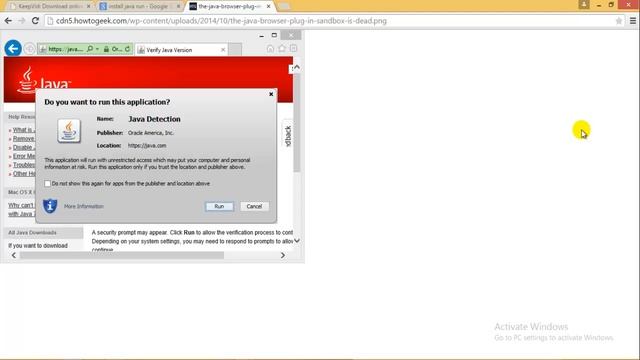
Task: Bookmark this page with the star icon
Action: pos(619,21)
